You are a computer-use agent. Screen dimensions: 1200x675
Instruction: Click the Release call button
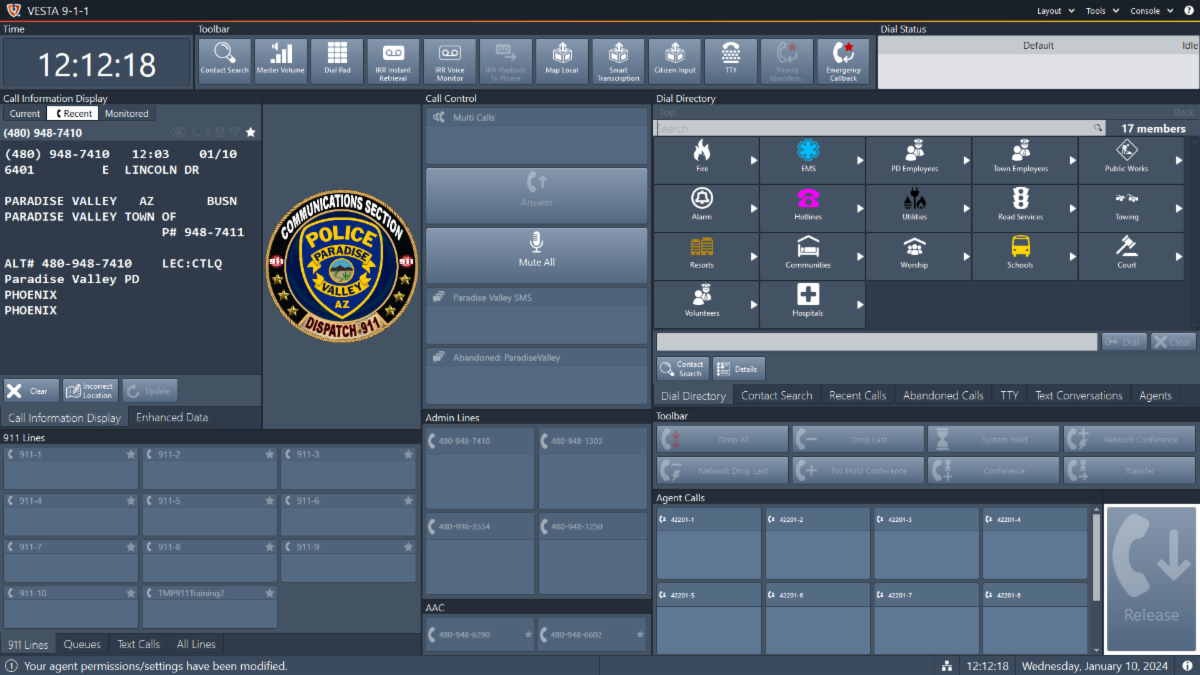coord(1151,579)
